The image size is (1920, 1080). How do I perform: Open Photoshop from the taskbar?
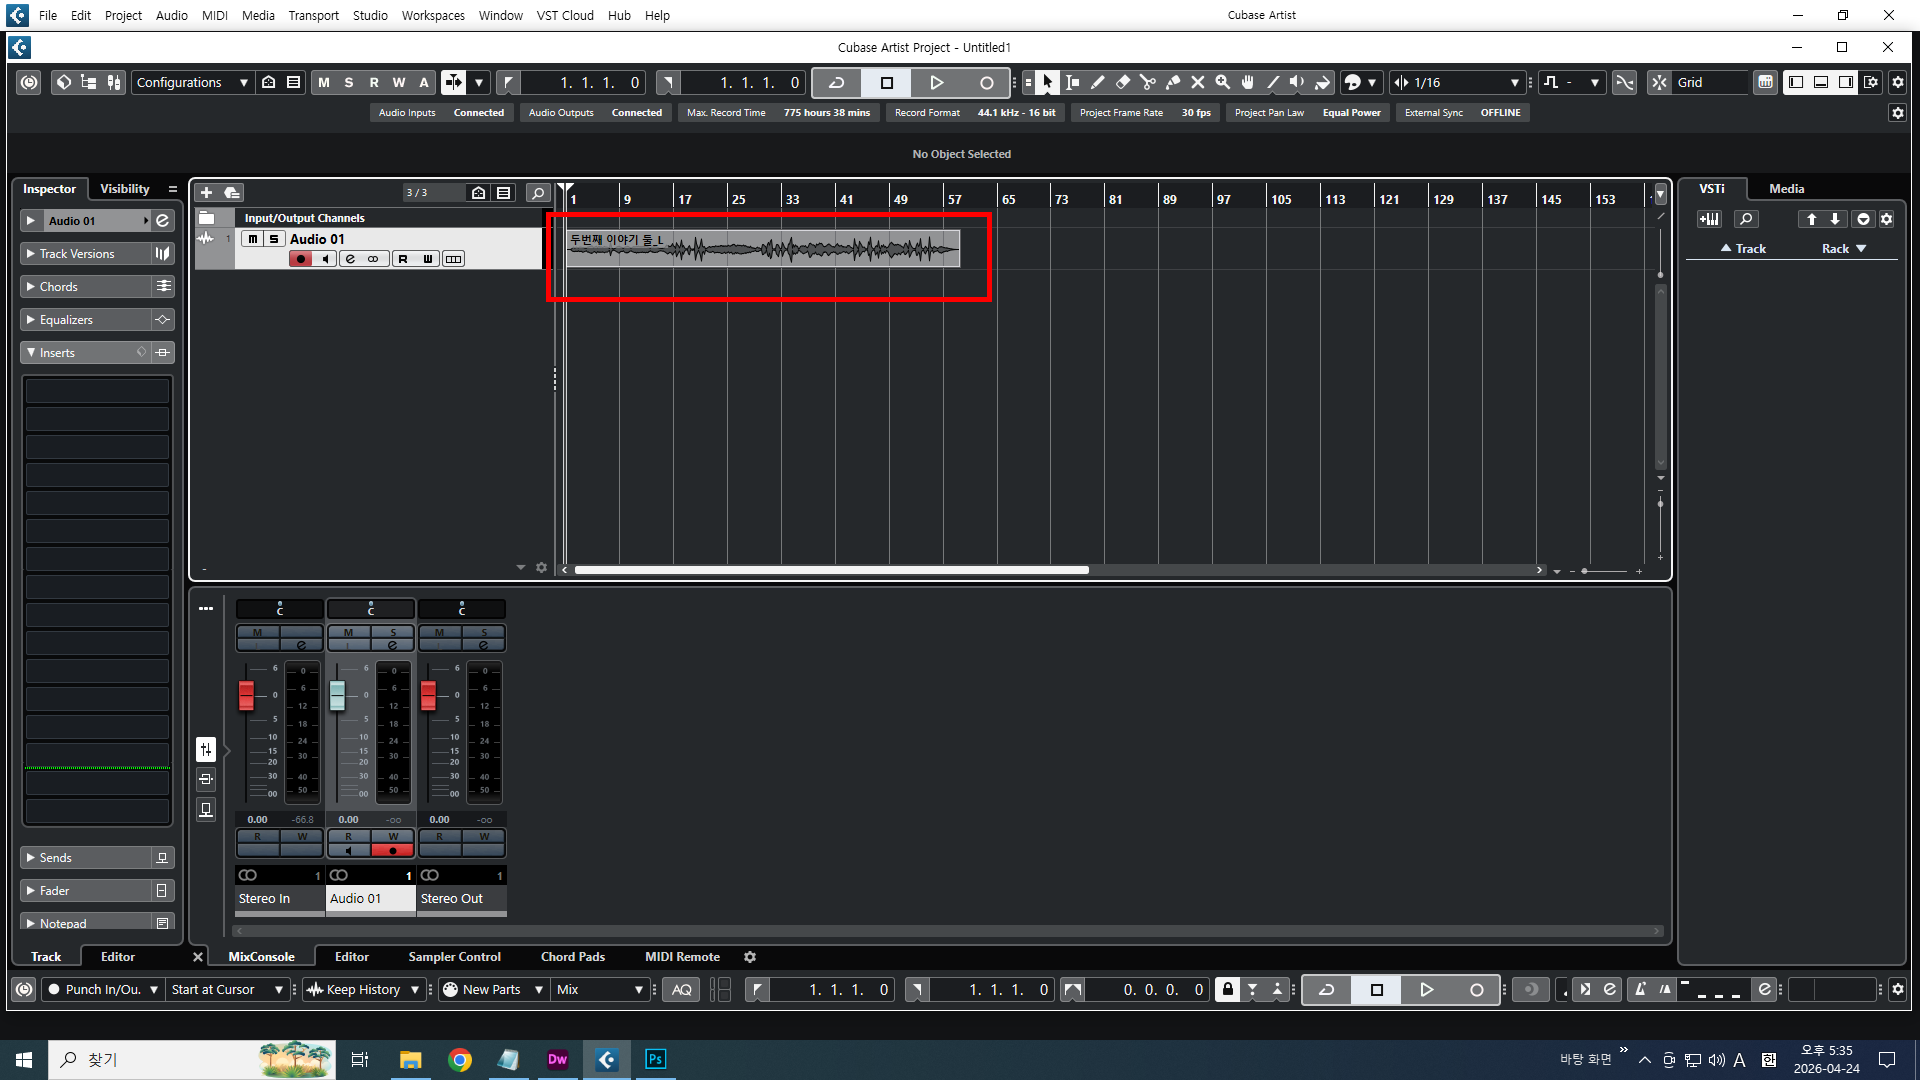coord(656,1060)
